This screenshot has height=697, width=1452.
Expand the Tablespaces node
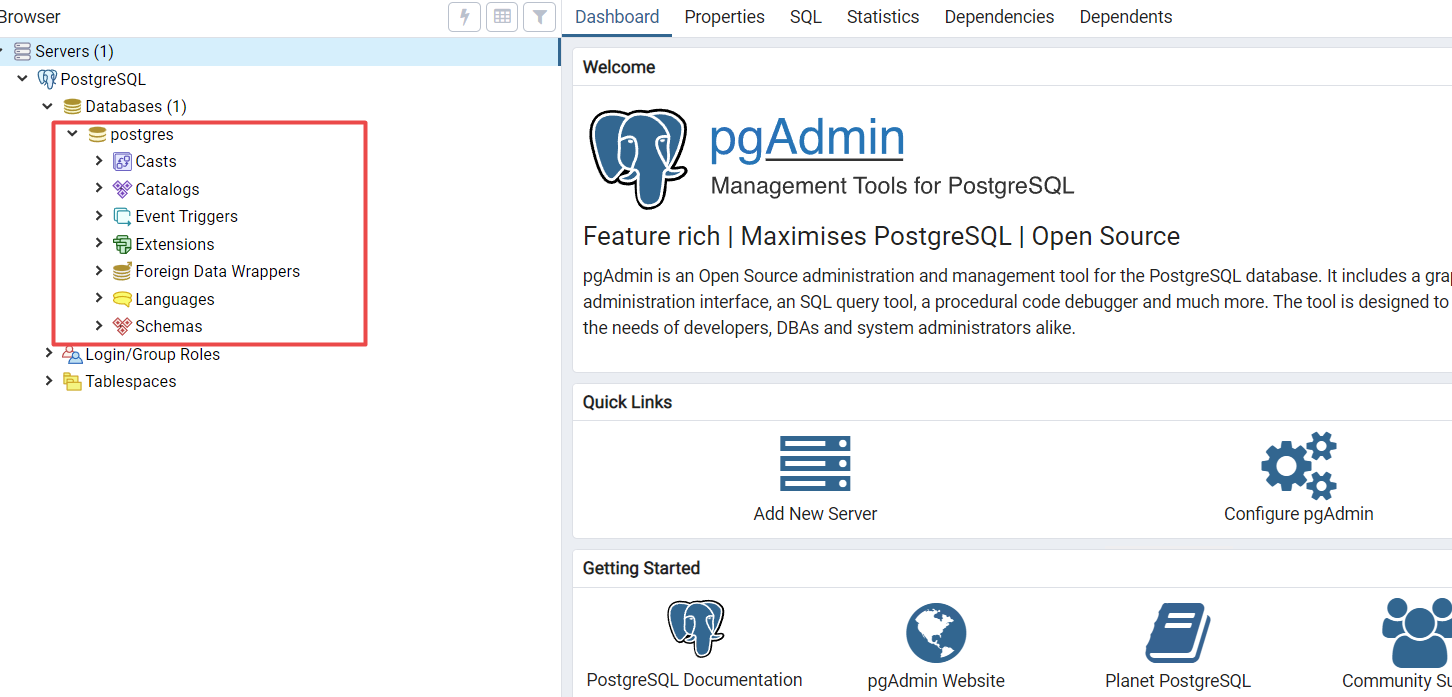pyautogui.click(x=48, y=381)
